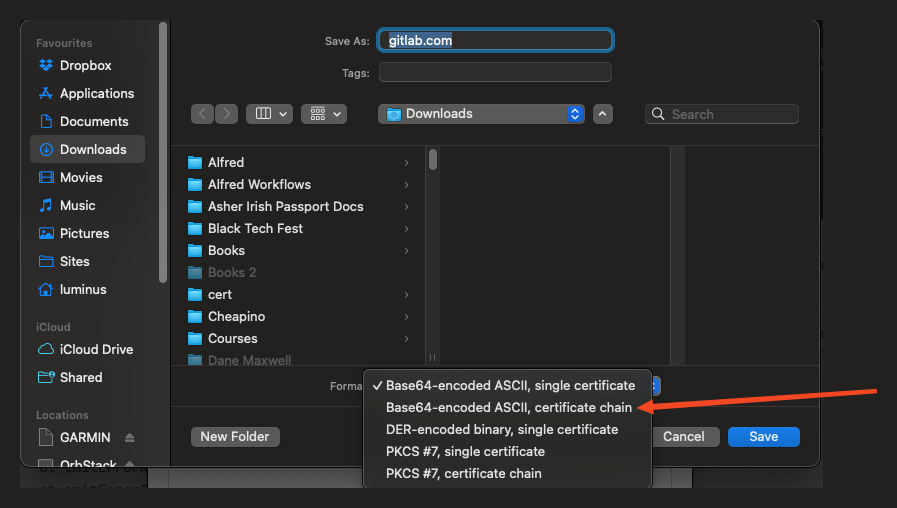
Task: Click the magnifier icon in Search
Action: tap(658, 114)
